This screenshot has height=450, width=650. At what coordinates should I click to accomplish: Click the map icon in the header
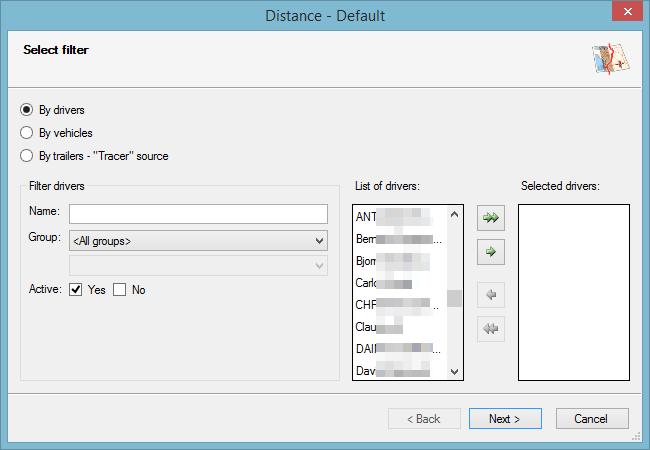tap(609, 60)
